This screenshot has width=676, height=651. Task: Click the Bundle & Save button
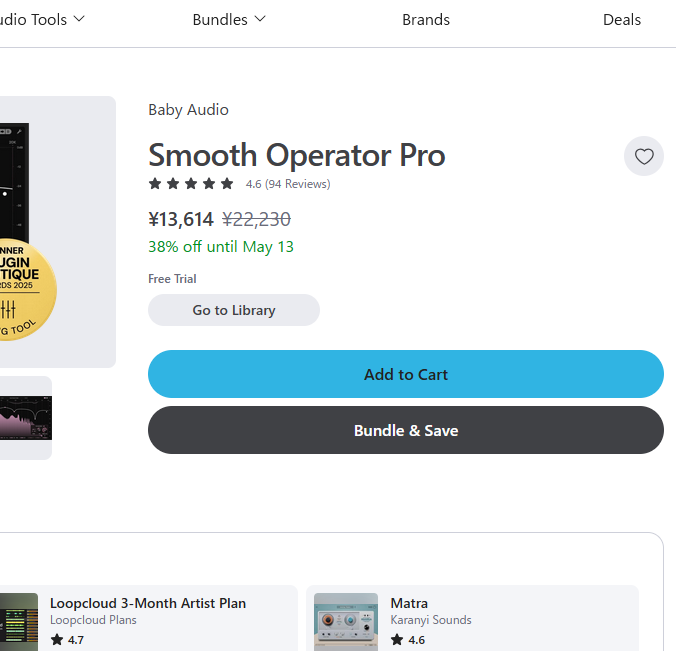point(406,430)
